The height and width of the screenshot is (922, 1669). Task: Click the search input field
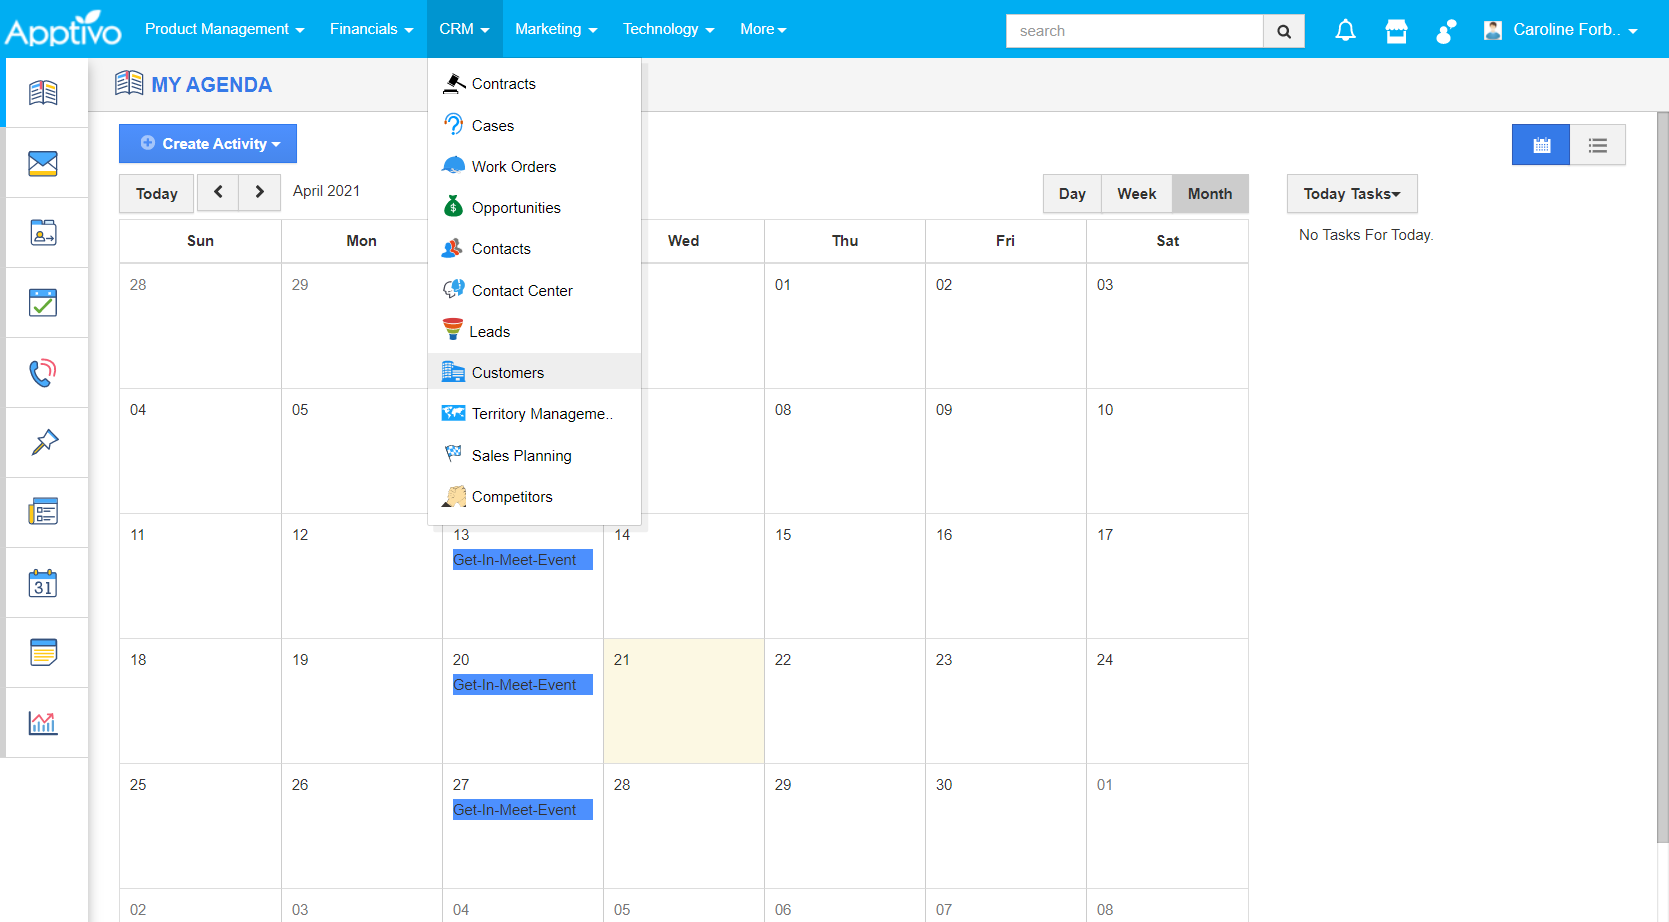tap(1134, 31)
